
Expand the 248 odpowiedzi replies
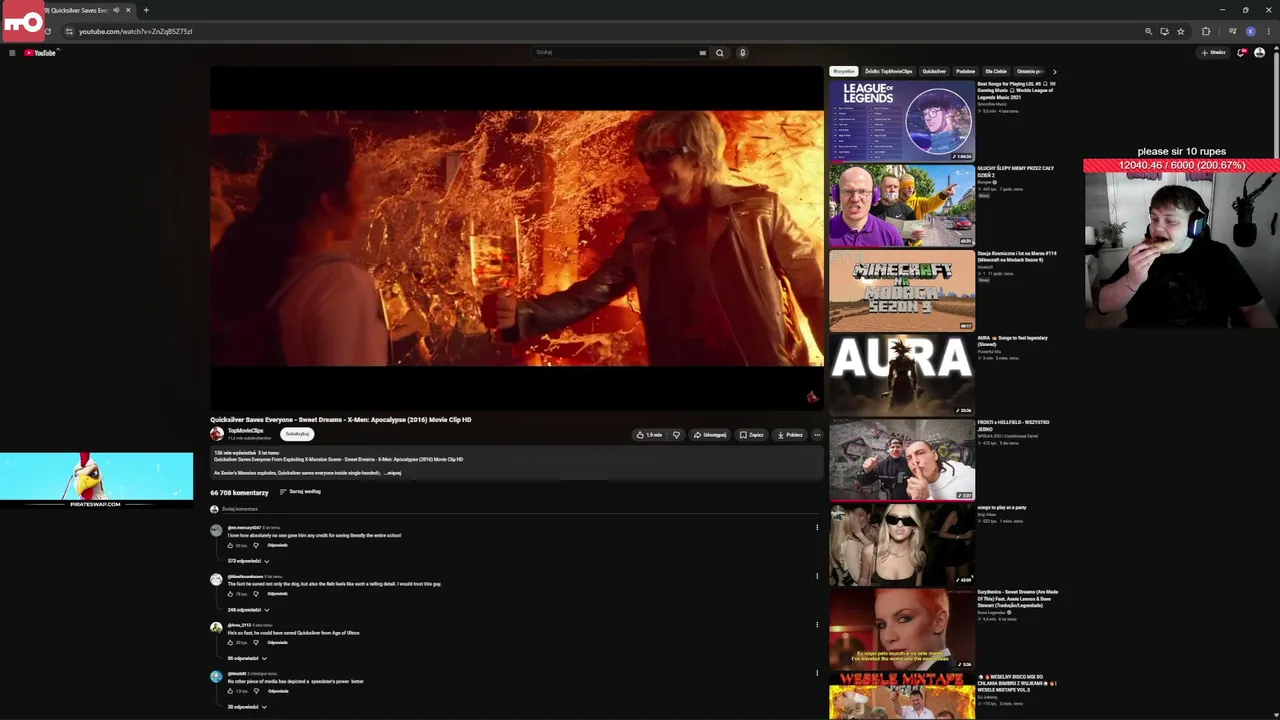point(249,610)
